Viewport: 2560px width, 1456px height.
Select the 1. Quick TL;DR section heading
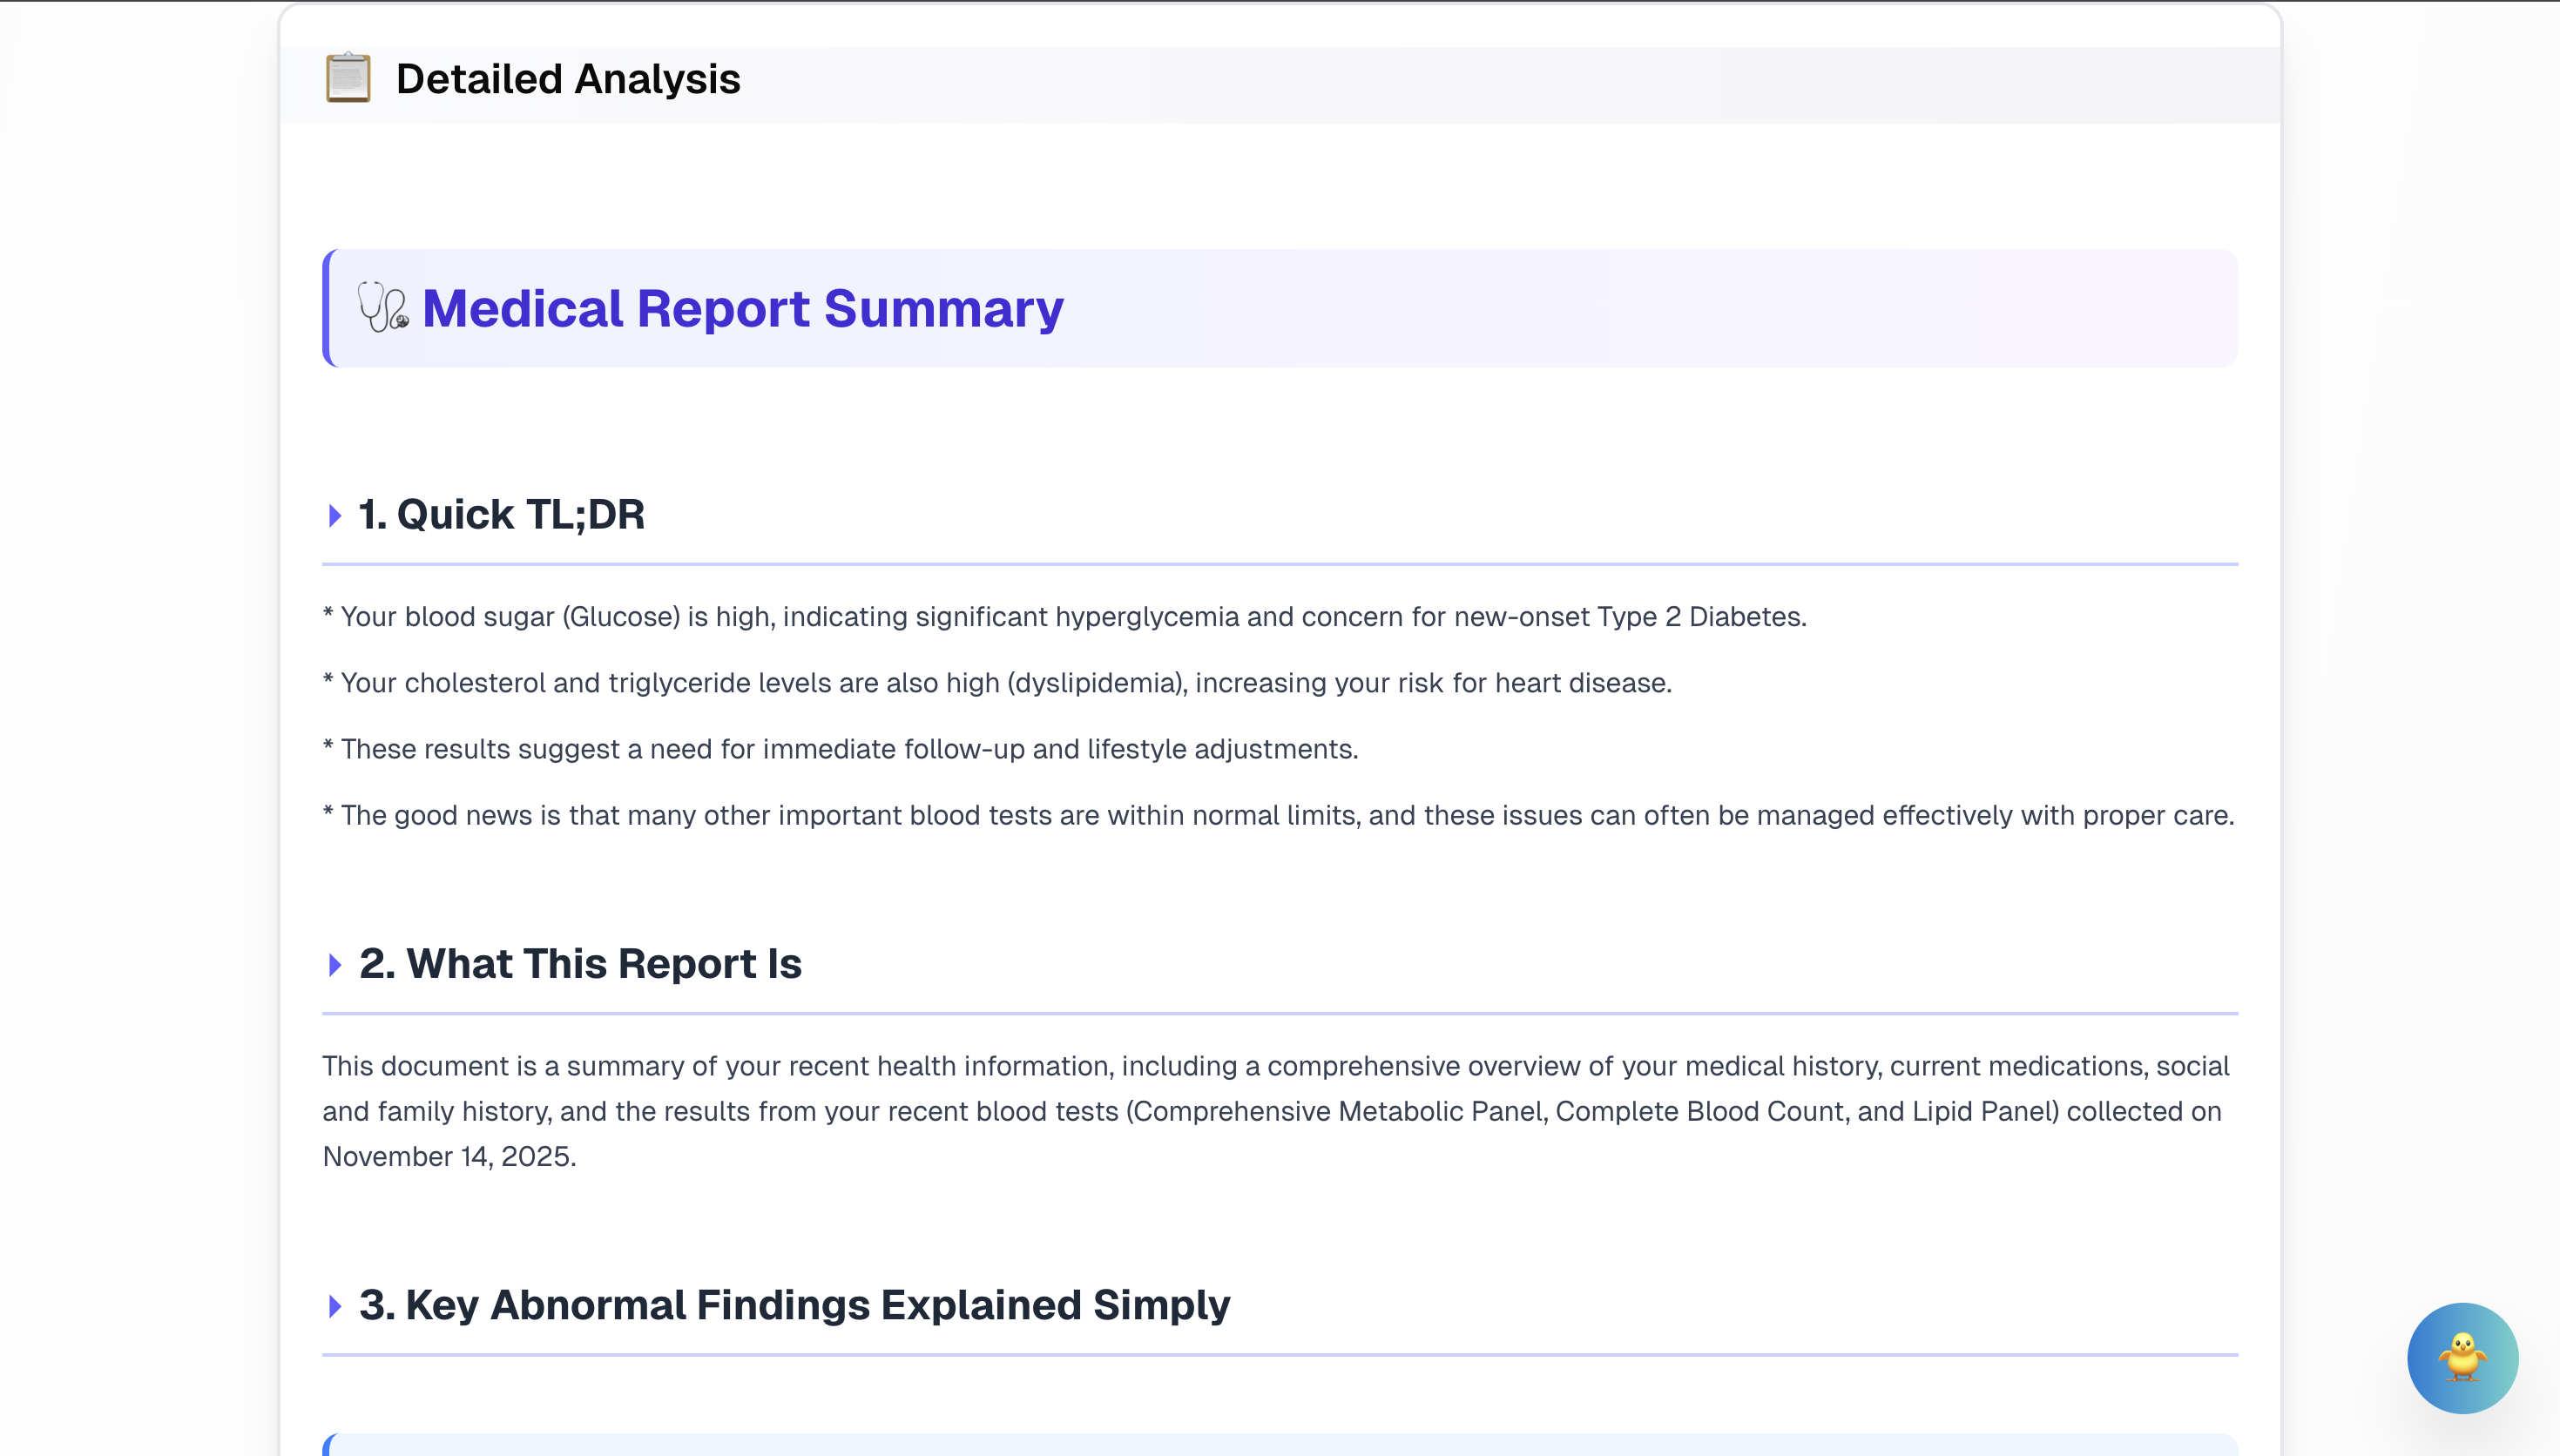(501, 515)
